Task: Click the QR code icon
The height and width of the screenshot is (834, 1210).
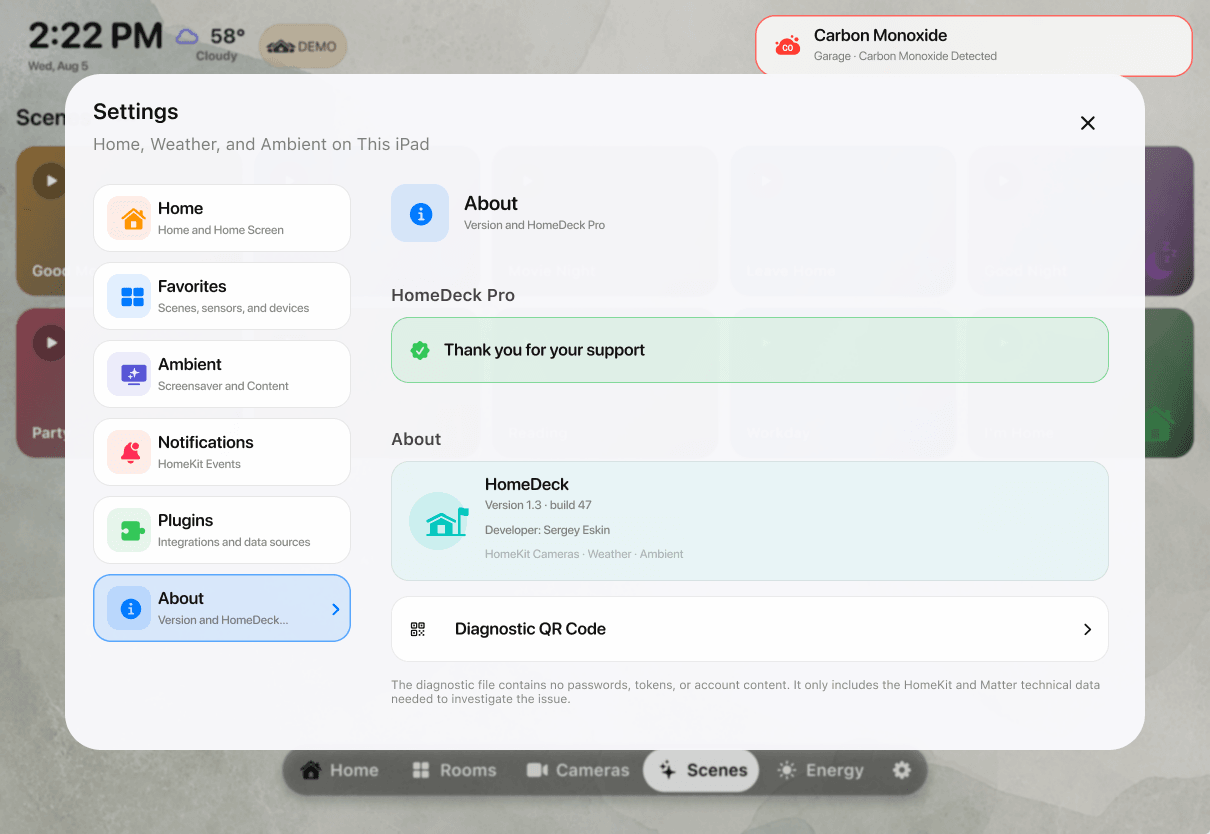Action: tap(418, 629)
